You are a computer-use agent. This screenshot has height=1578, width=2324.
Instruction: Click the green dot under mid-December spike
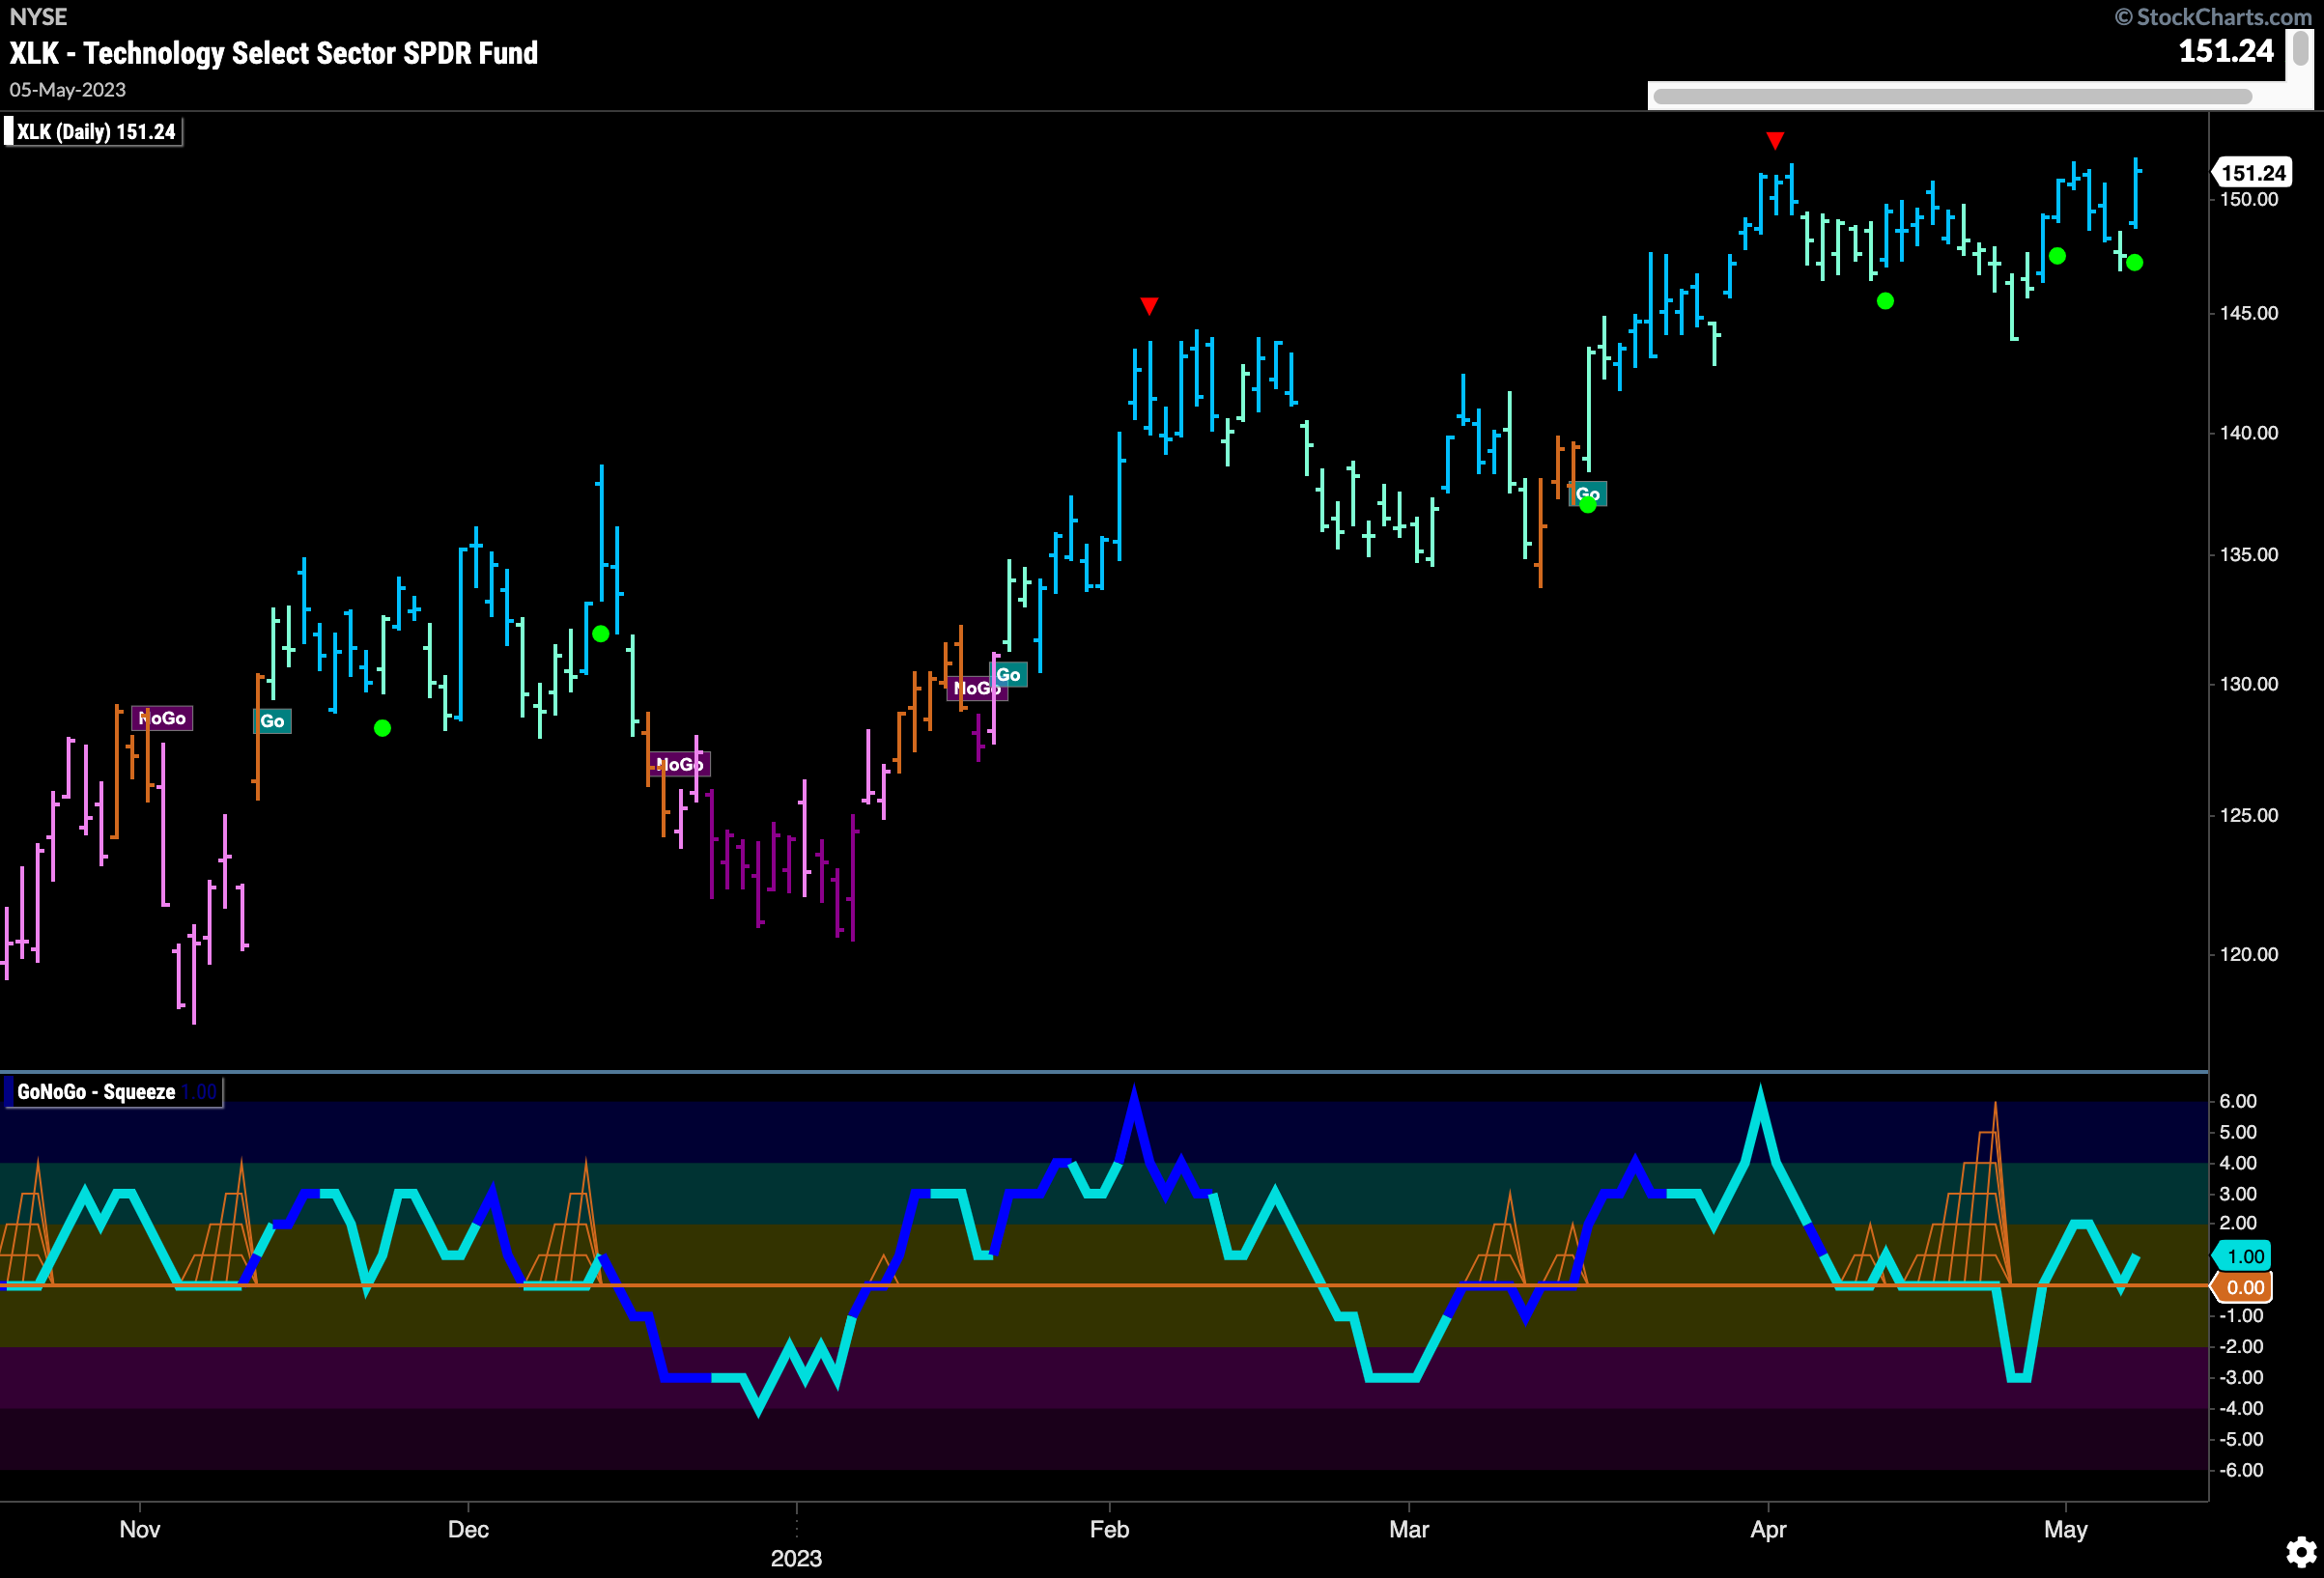pyautogui.click(x=600, y=634)
